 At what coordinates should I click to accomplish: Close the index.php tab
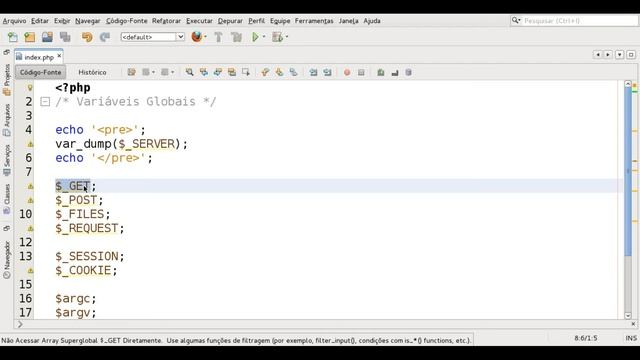59,56
